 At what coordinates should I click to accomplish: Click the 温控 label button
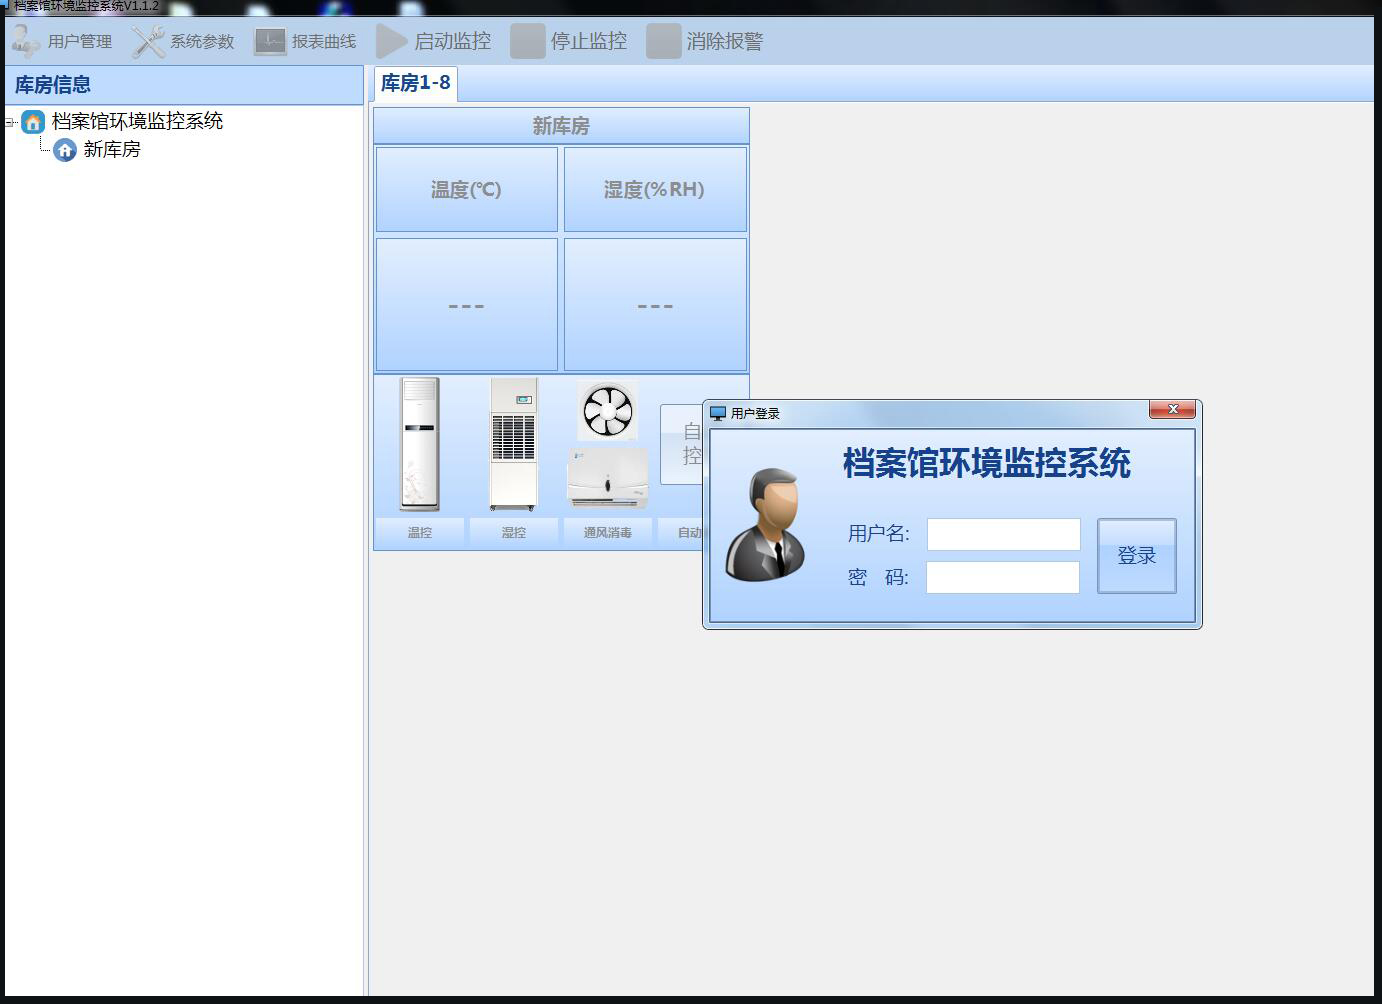tap(420, 533)
